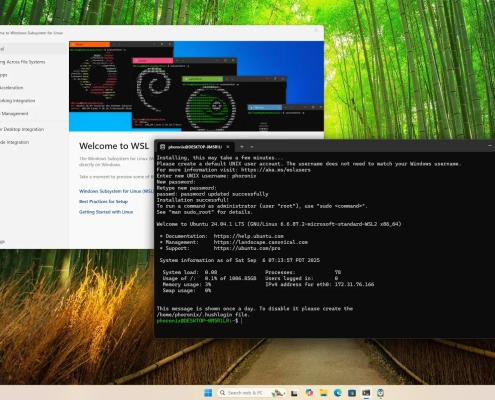The height and width of the screenshot is (400, 495).
Task: Click the 'Welcome to WSL' heading
Action: pyautogui.click(x=114, y=146)
